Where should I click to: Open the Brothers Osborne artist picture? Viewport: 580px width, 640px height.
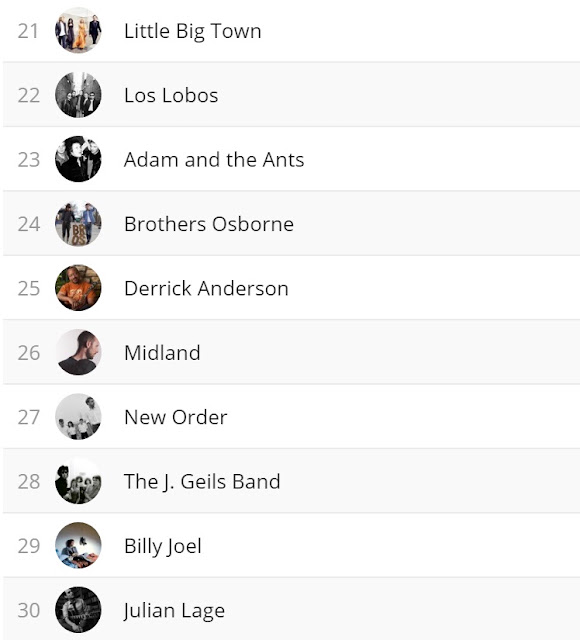(x=78, y=223)
